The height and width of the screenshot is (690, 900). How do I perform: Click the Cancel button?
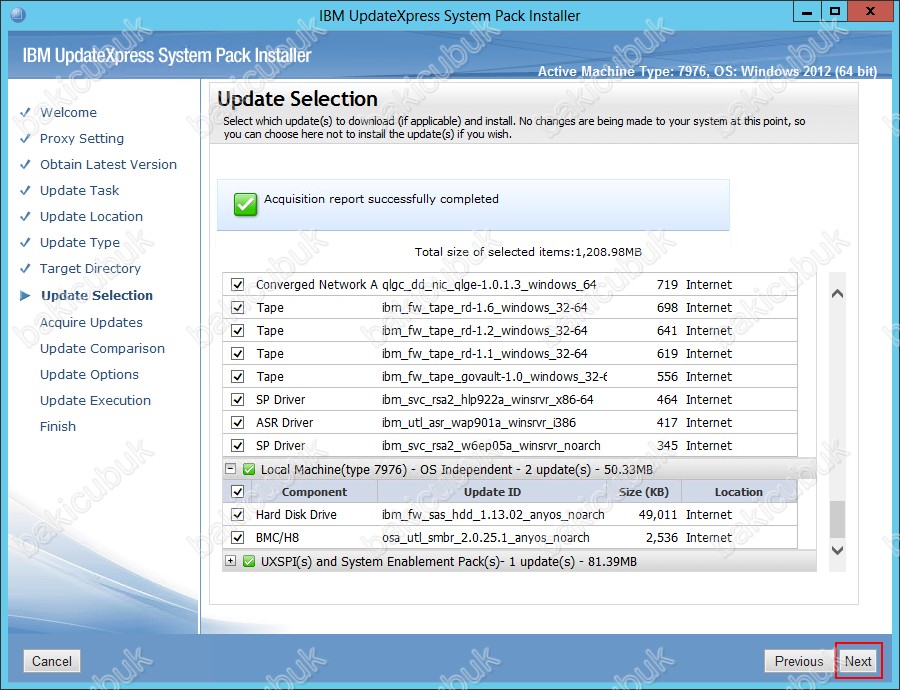pos(52,661)
